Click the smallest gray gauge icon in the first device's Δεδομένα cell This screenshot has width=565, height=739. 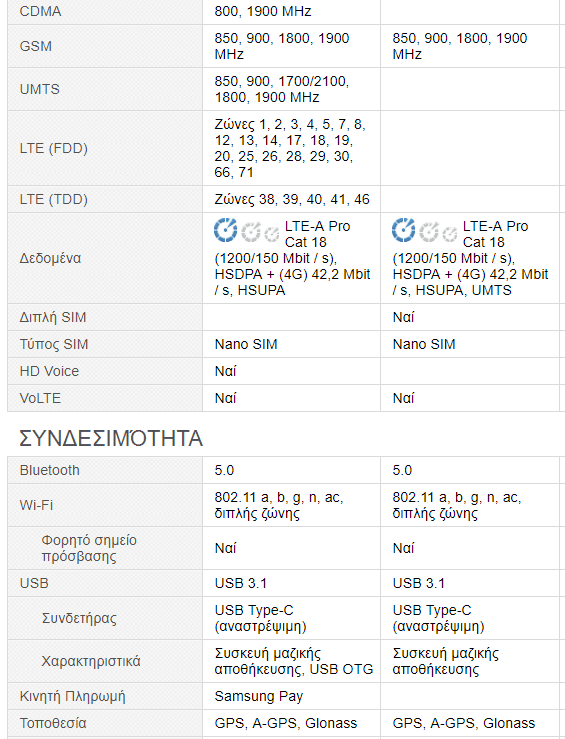coord(271,233)
